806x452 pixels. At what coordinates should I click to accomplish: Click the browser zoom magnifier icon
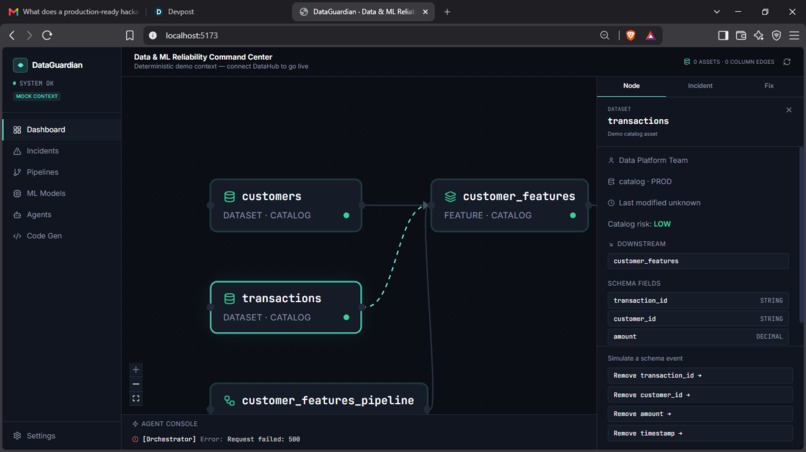coord(604,35)
